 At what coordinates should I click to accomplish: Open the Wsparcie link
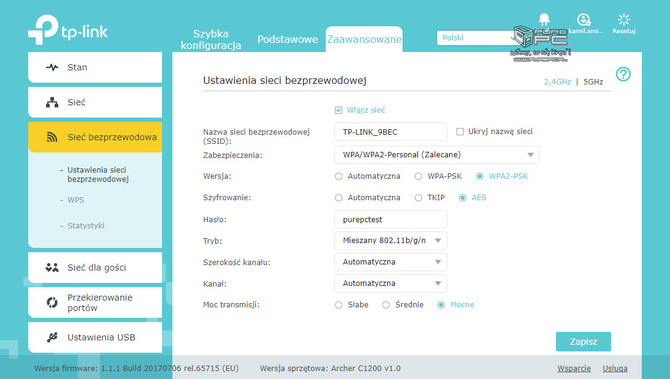(x=574, y=368)
